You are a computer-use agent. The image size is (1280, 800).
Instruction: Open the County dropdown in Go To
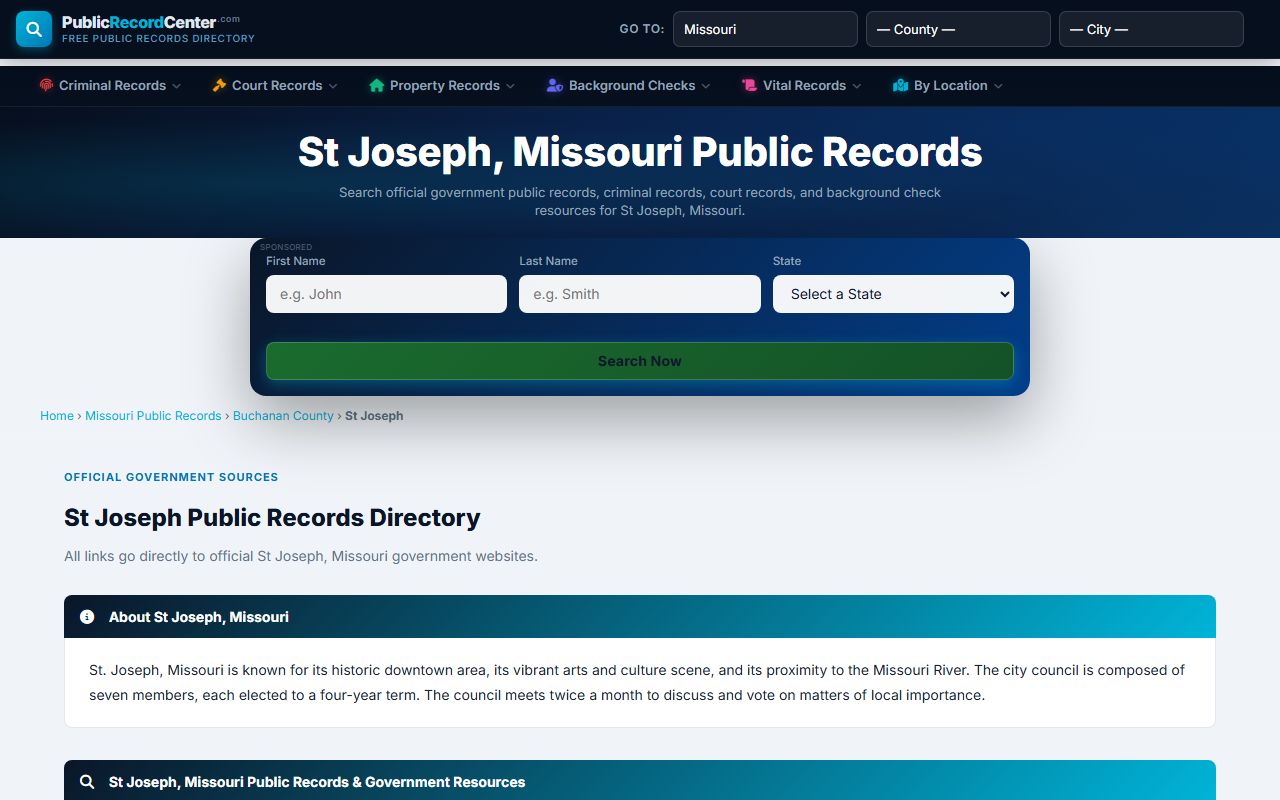click(958, 29)
